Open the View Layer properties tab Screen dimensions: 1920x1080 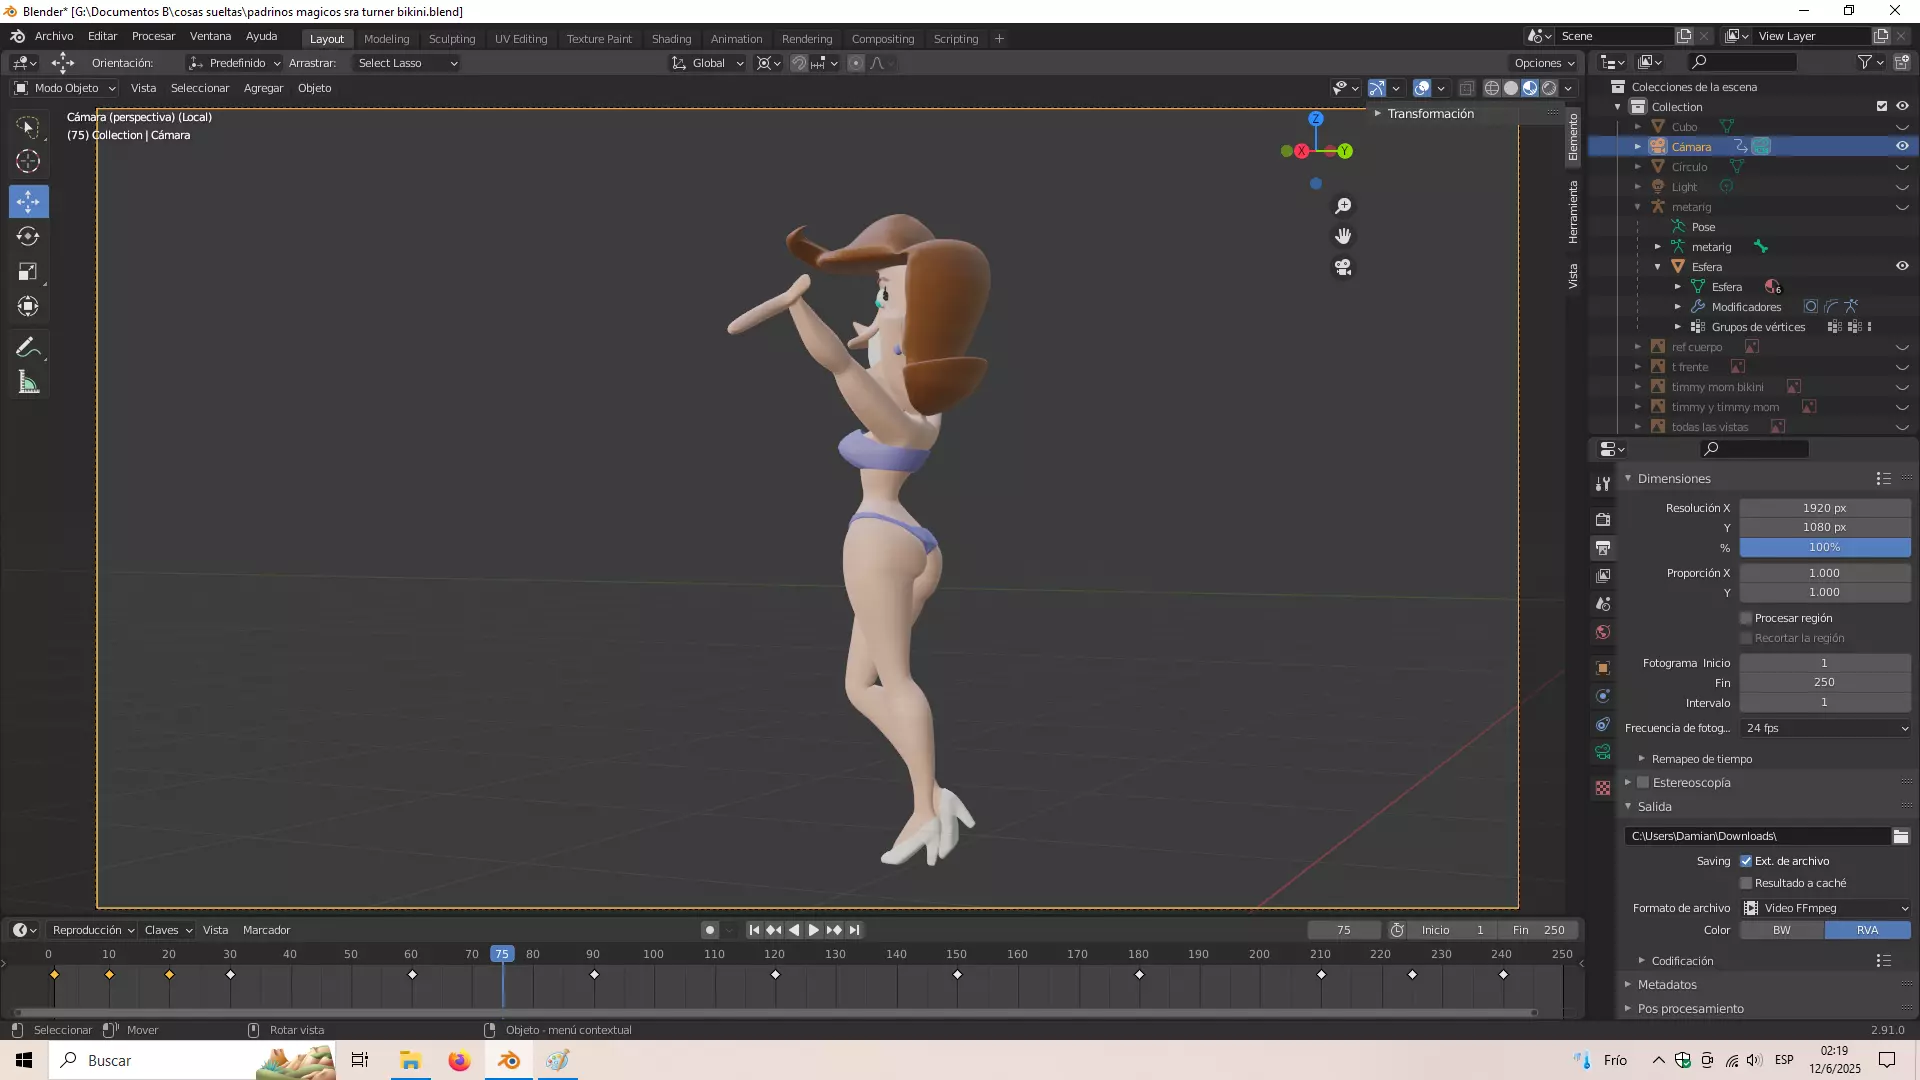(x=1603, y=576)
